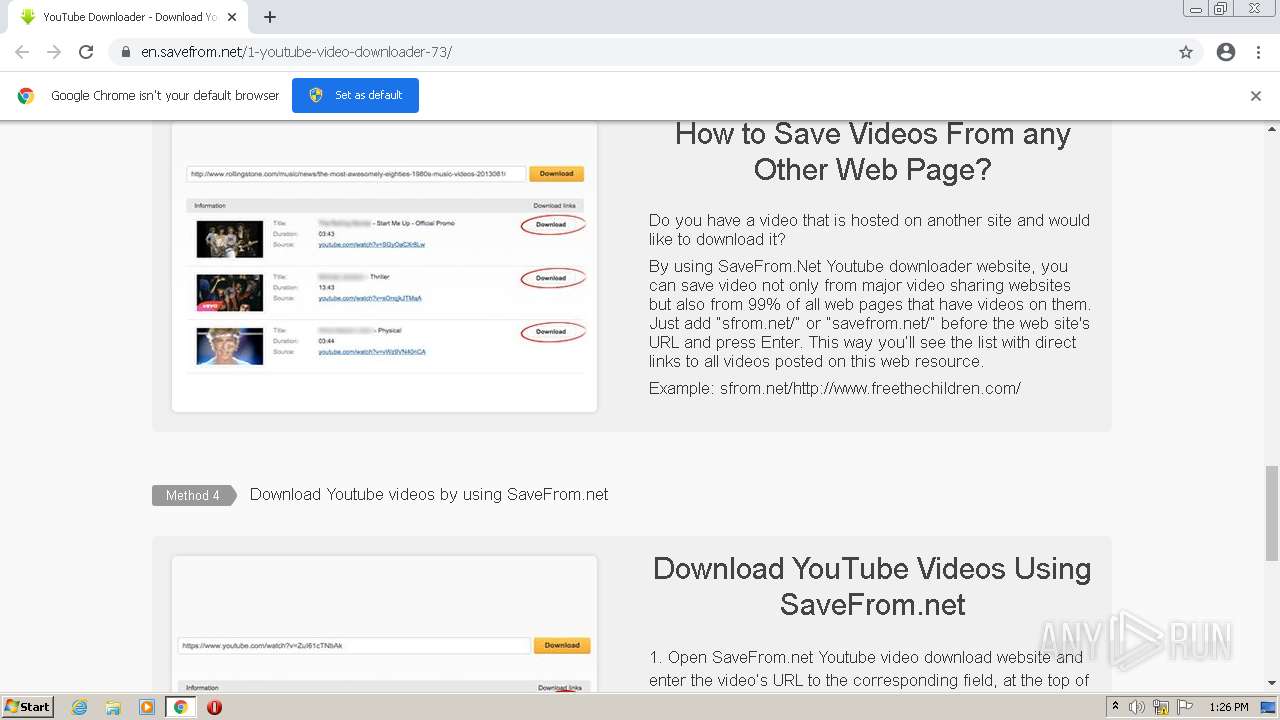Open the volume speaker tray icon
The image size is (1280, 720).
click(x=1137, y=707)
